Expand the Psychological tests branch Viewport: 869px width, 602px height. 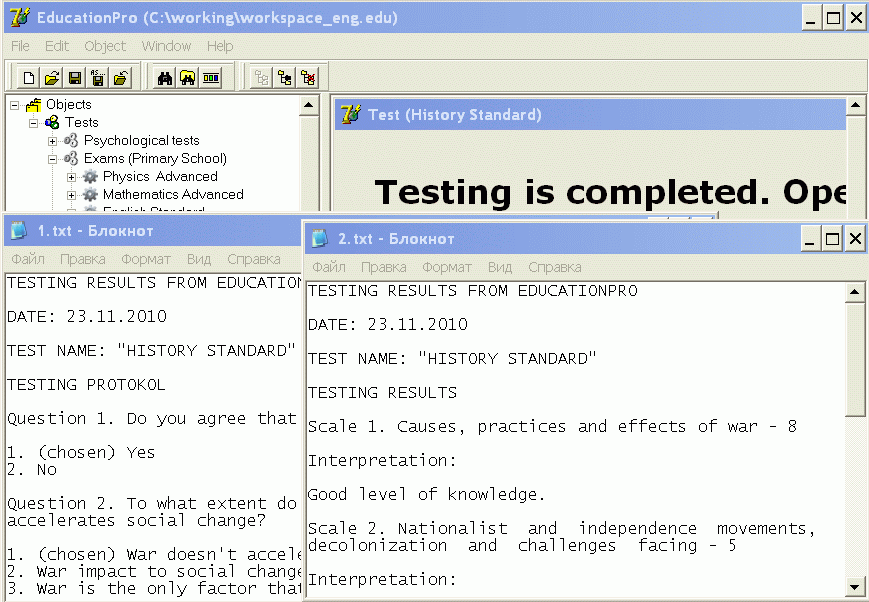52,141
